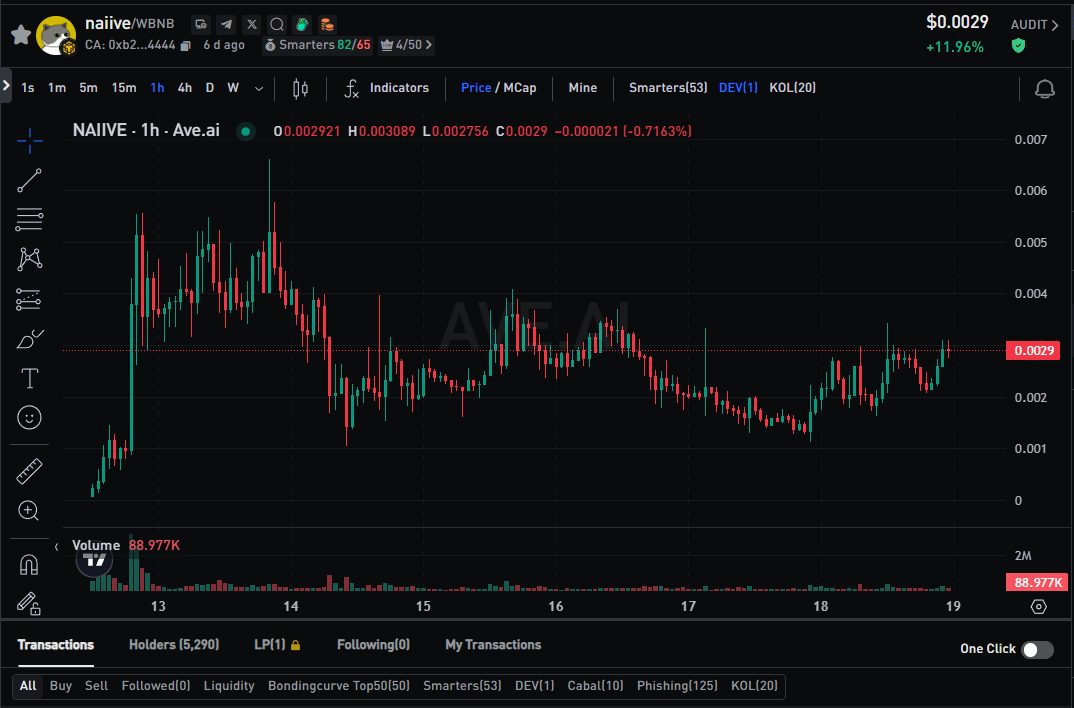Open the candlestick chart type selector
This screenshot has height=708, width=1074.
300,88
